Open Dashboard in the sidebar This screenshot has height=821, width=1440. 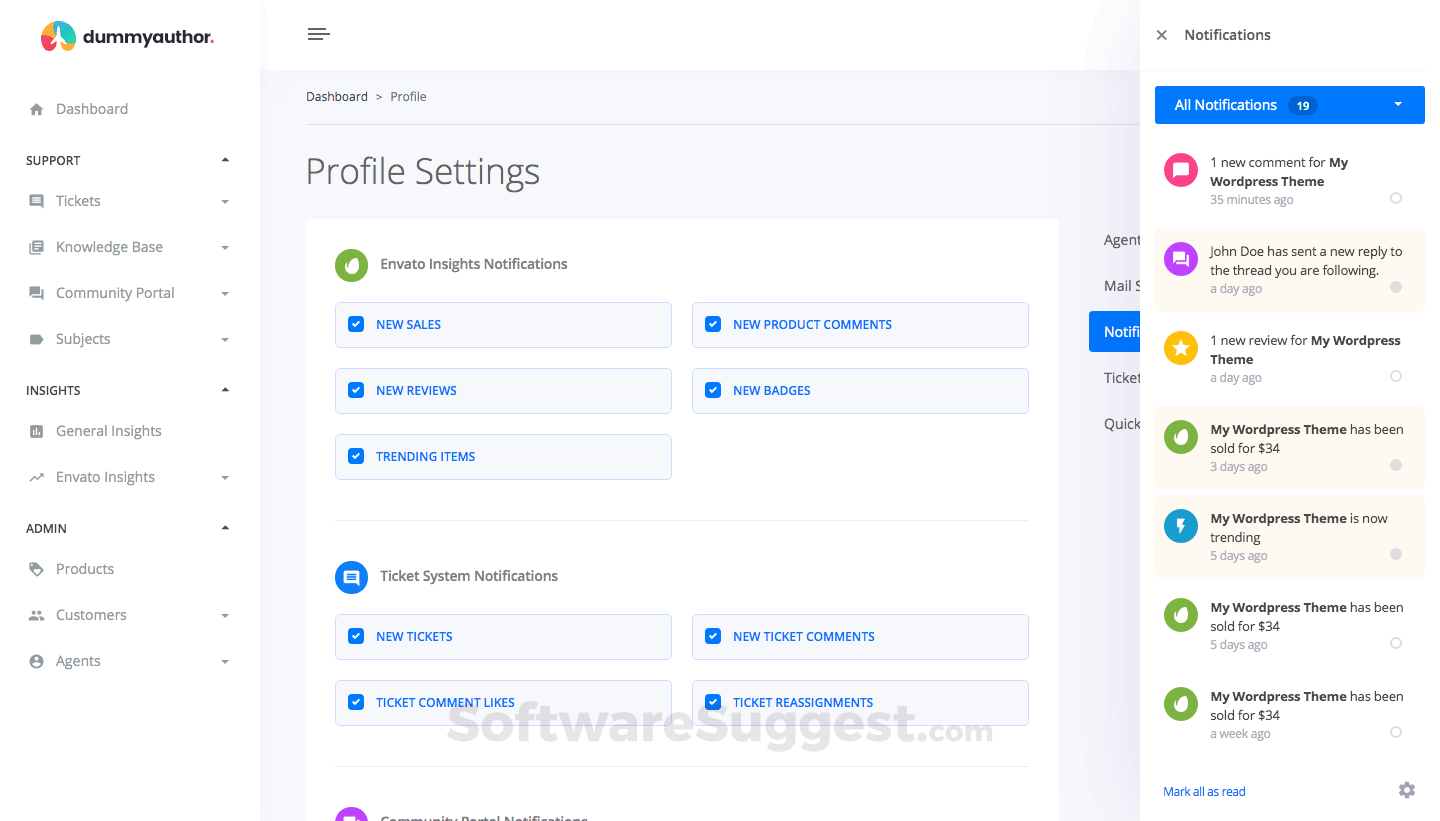point(92,109)
